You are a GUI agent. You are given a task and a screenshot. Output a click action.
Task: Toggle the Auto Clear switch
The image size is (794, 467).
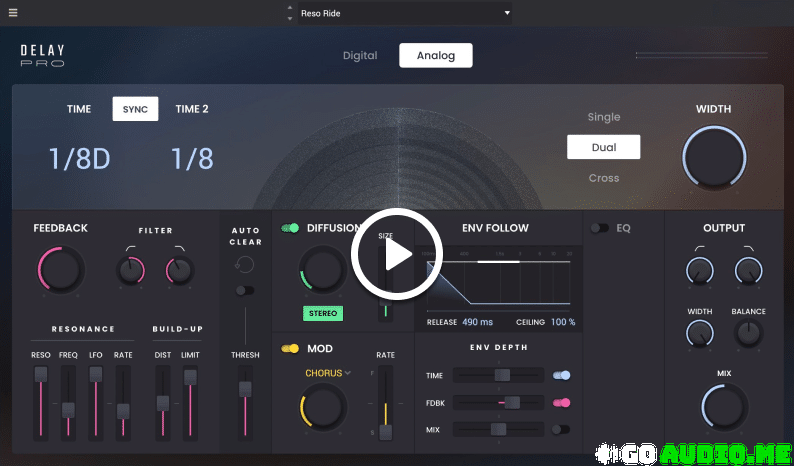pyautogui.click(x=245, y=290)
